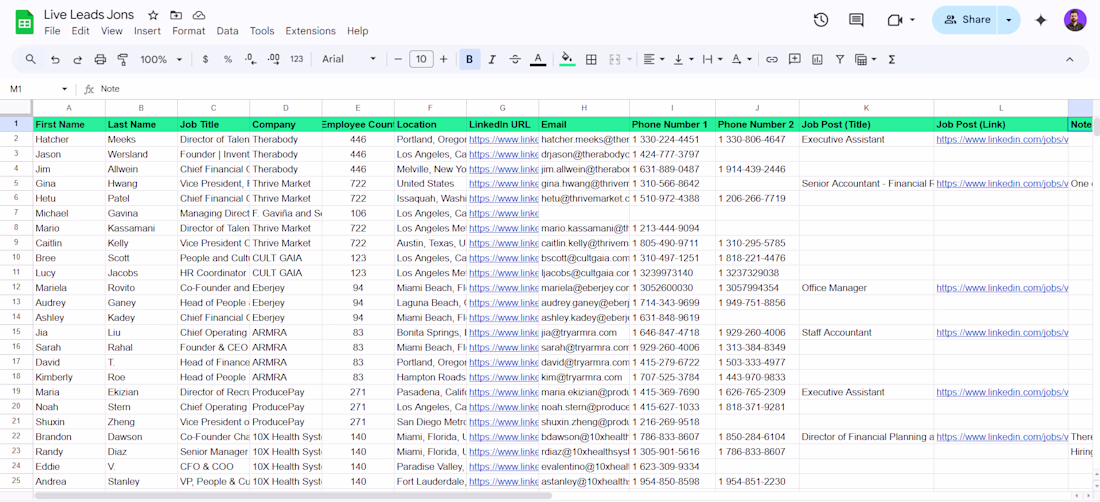The height and width of the screenshot is (502, 1100).
Task: Click the Insert comment icon in toolbar
Action: [x=794, y=60]
